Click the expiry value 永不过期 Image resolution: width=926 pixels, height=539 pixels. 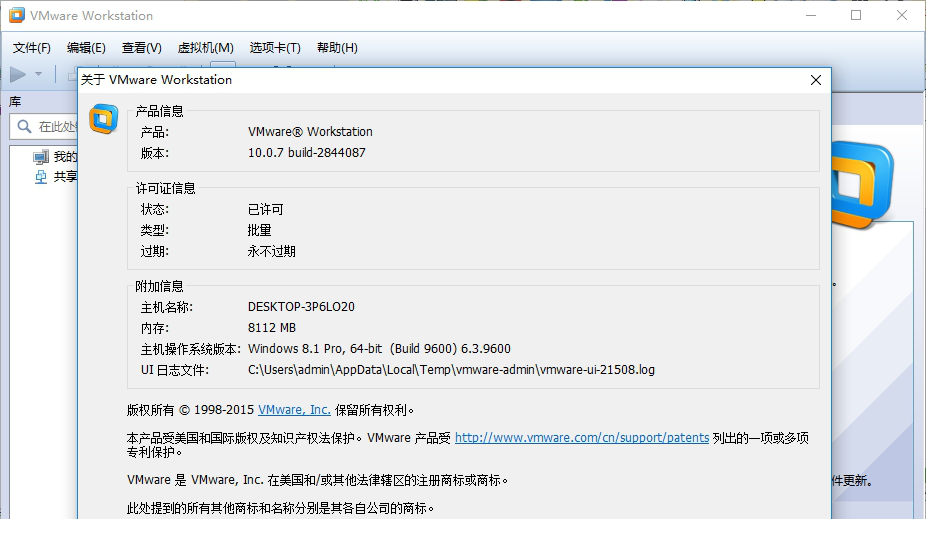click(271, 251)
